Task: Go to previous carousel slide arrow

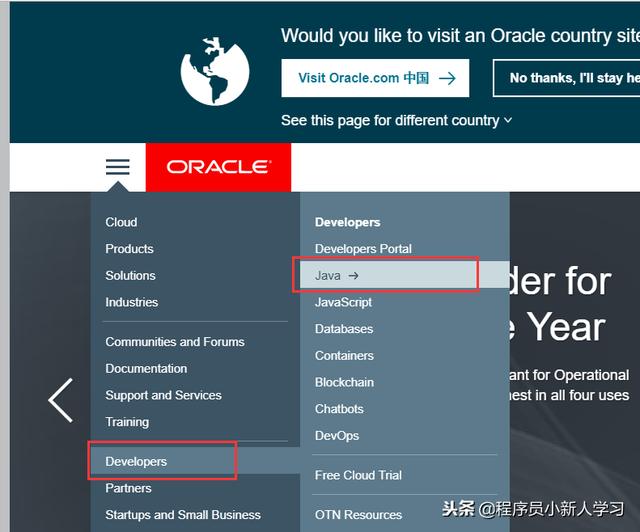Action: point(61,400)
